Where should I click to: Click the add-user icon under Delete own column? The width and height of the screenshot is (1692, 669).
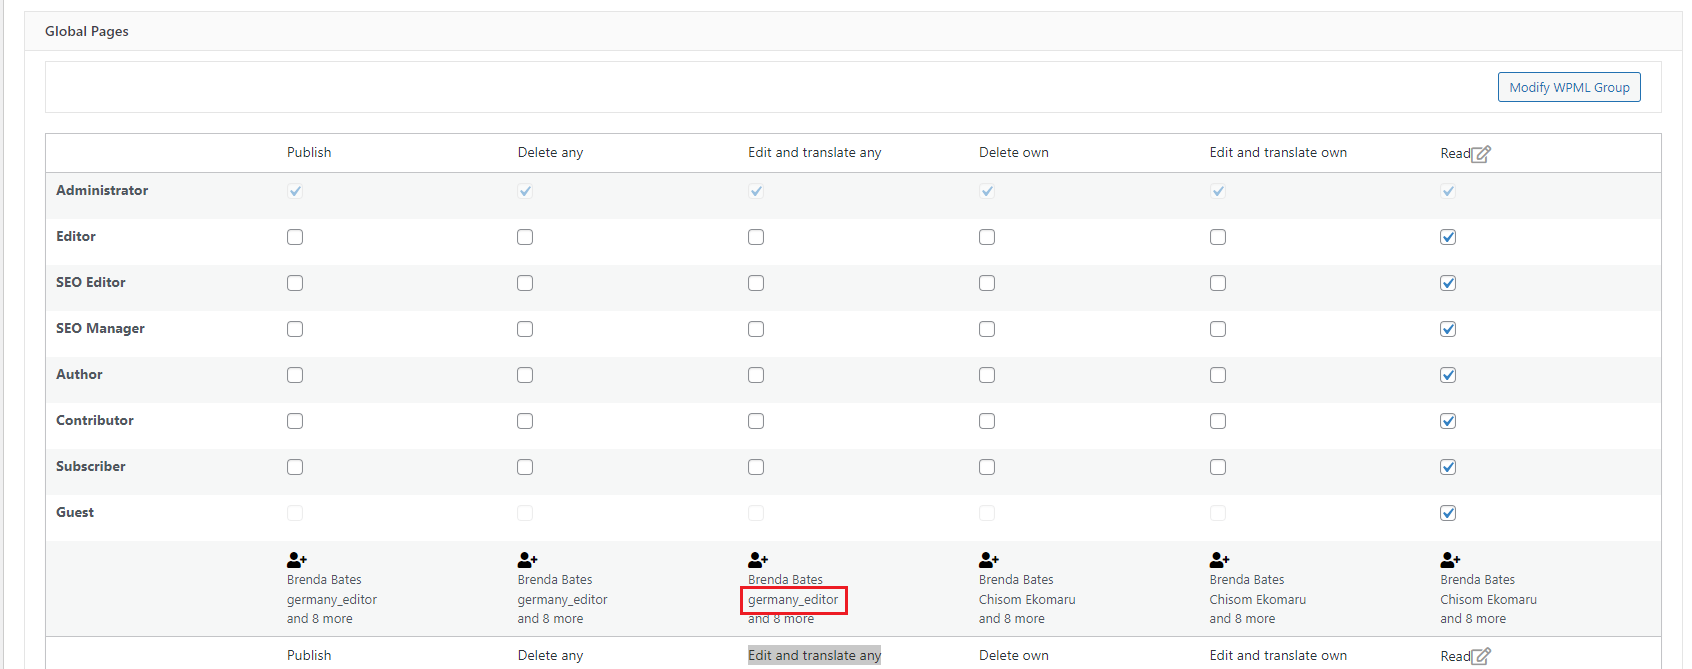(989, 560)
